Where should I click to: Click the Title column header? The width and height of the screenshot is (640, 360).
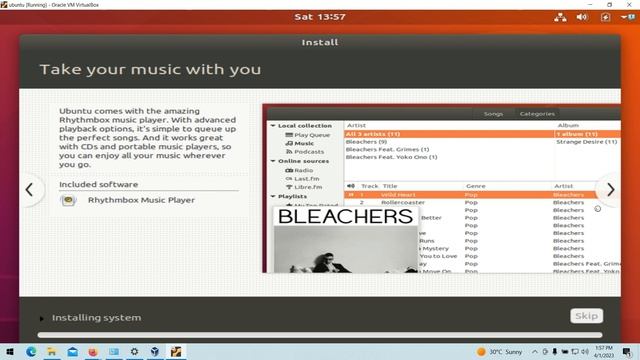pyautogui.click(x=390, y=186)
